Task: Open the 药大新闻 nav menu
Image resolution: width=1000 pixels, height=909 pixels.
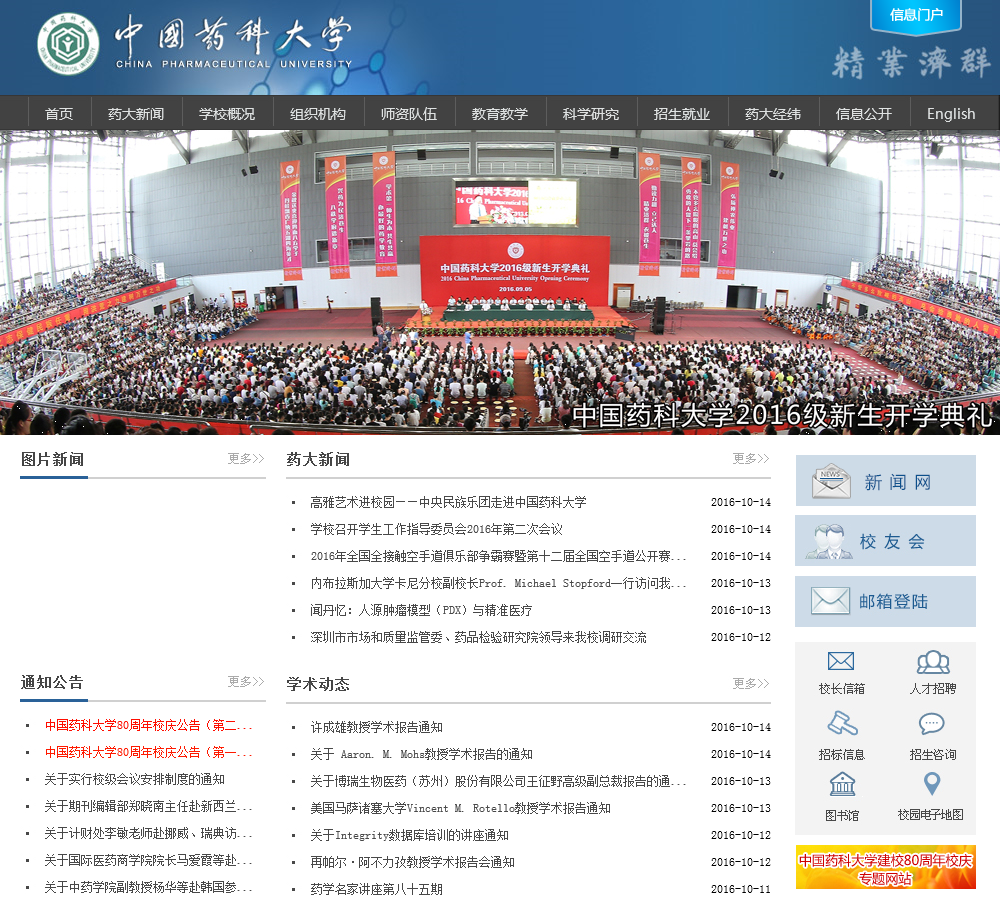Action: pyautogui.click(x=136, y=114)
